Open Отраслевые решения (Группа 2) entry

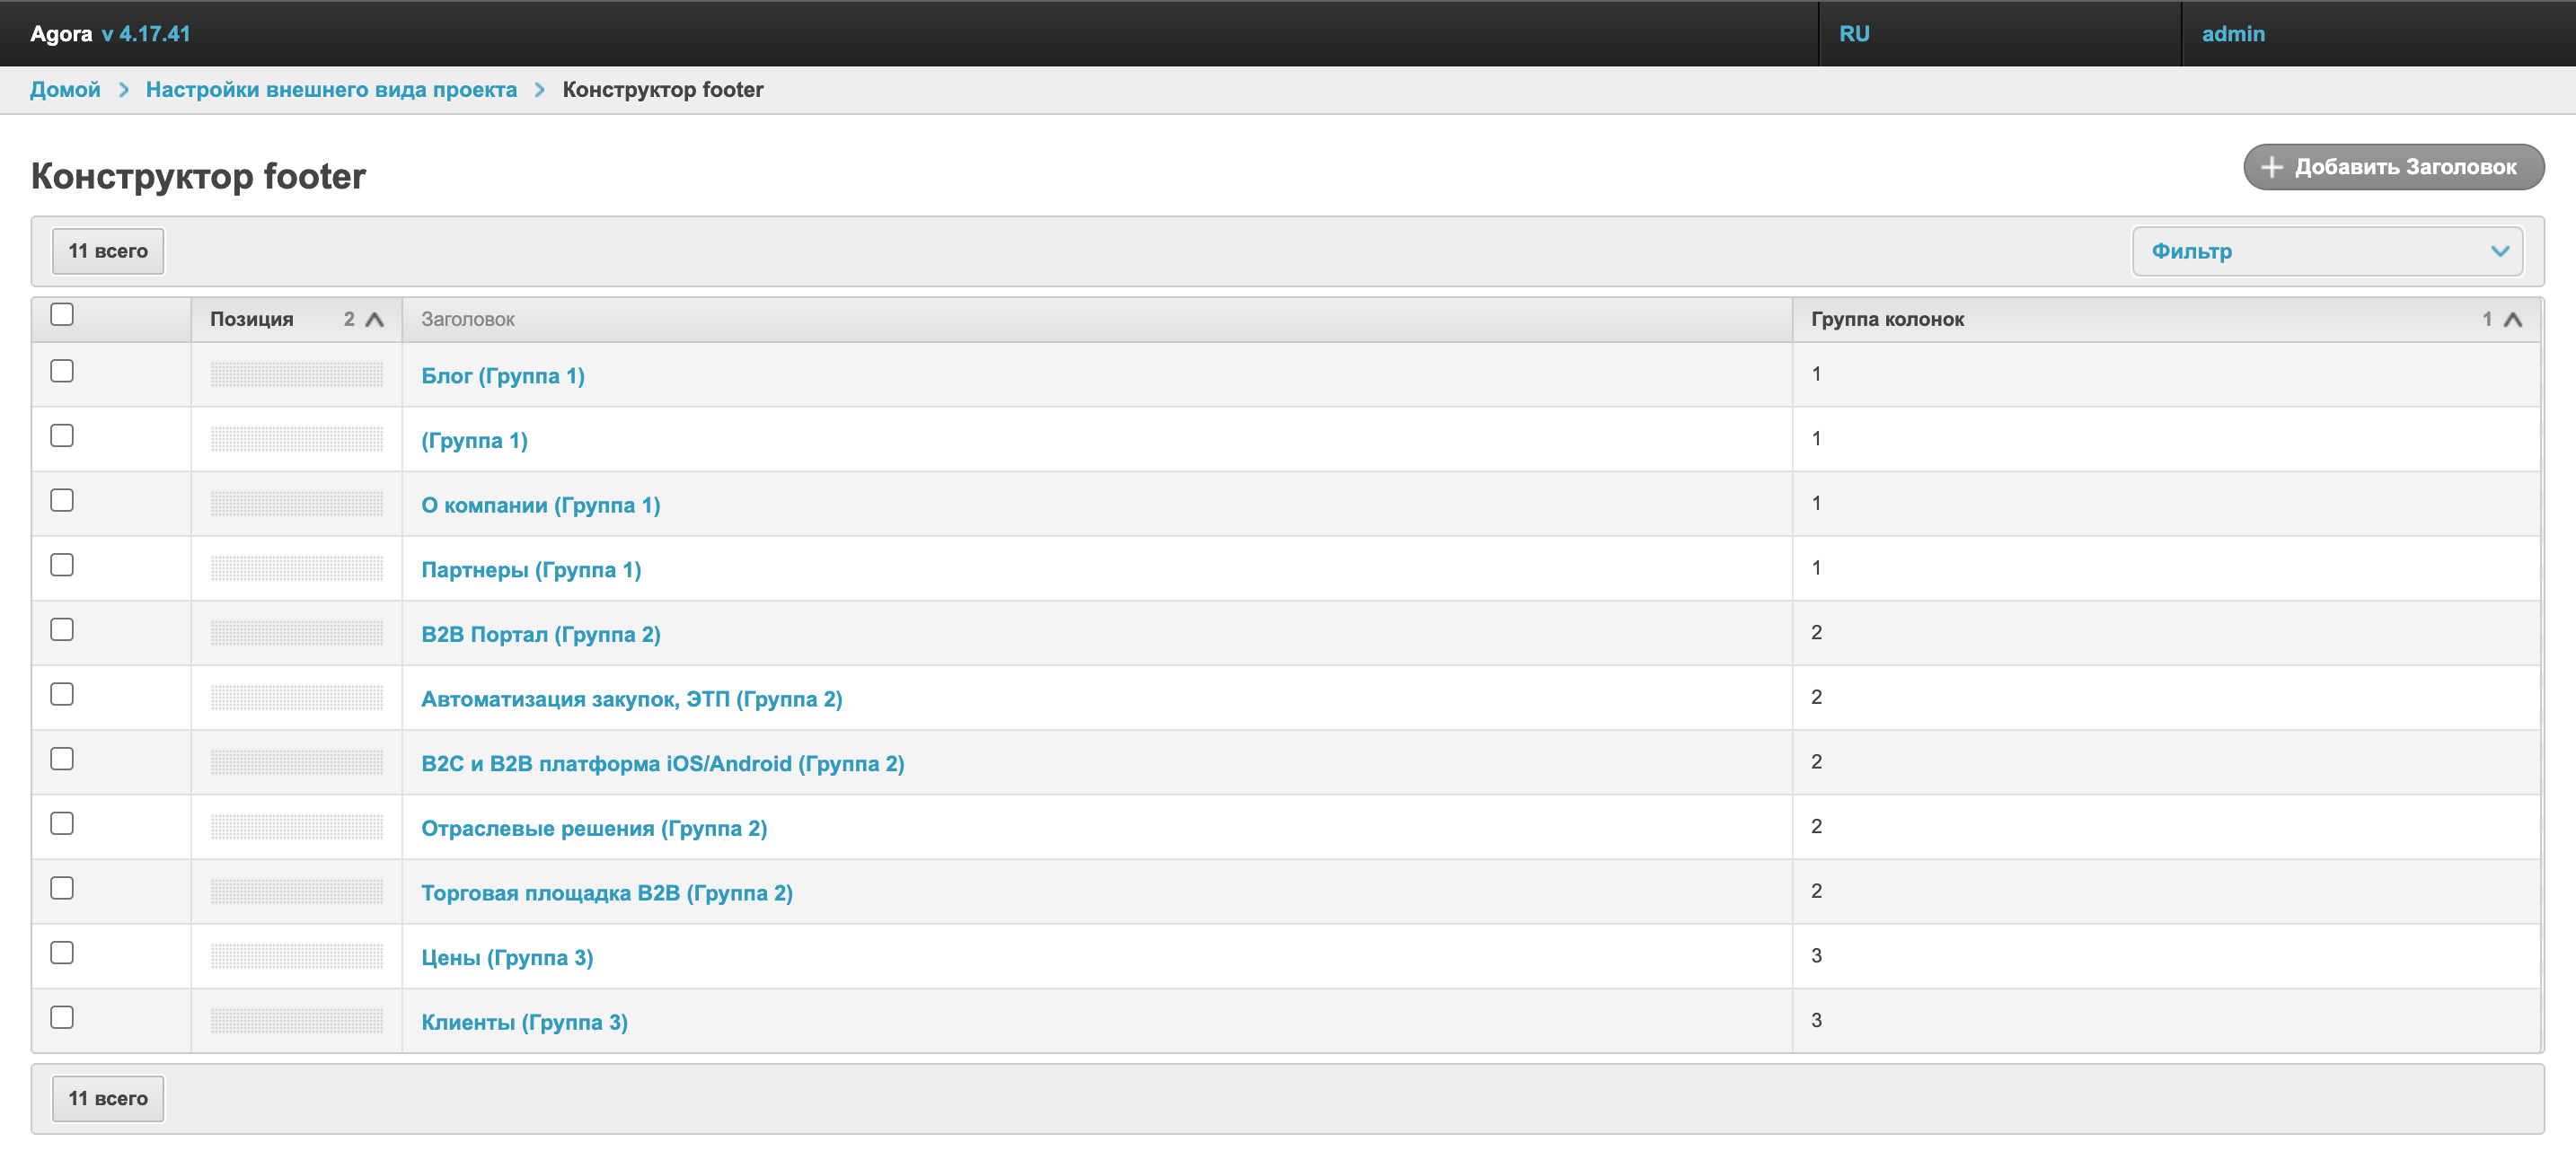[x=594, y=828]
